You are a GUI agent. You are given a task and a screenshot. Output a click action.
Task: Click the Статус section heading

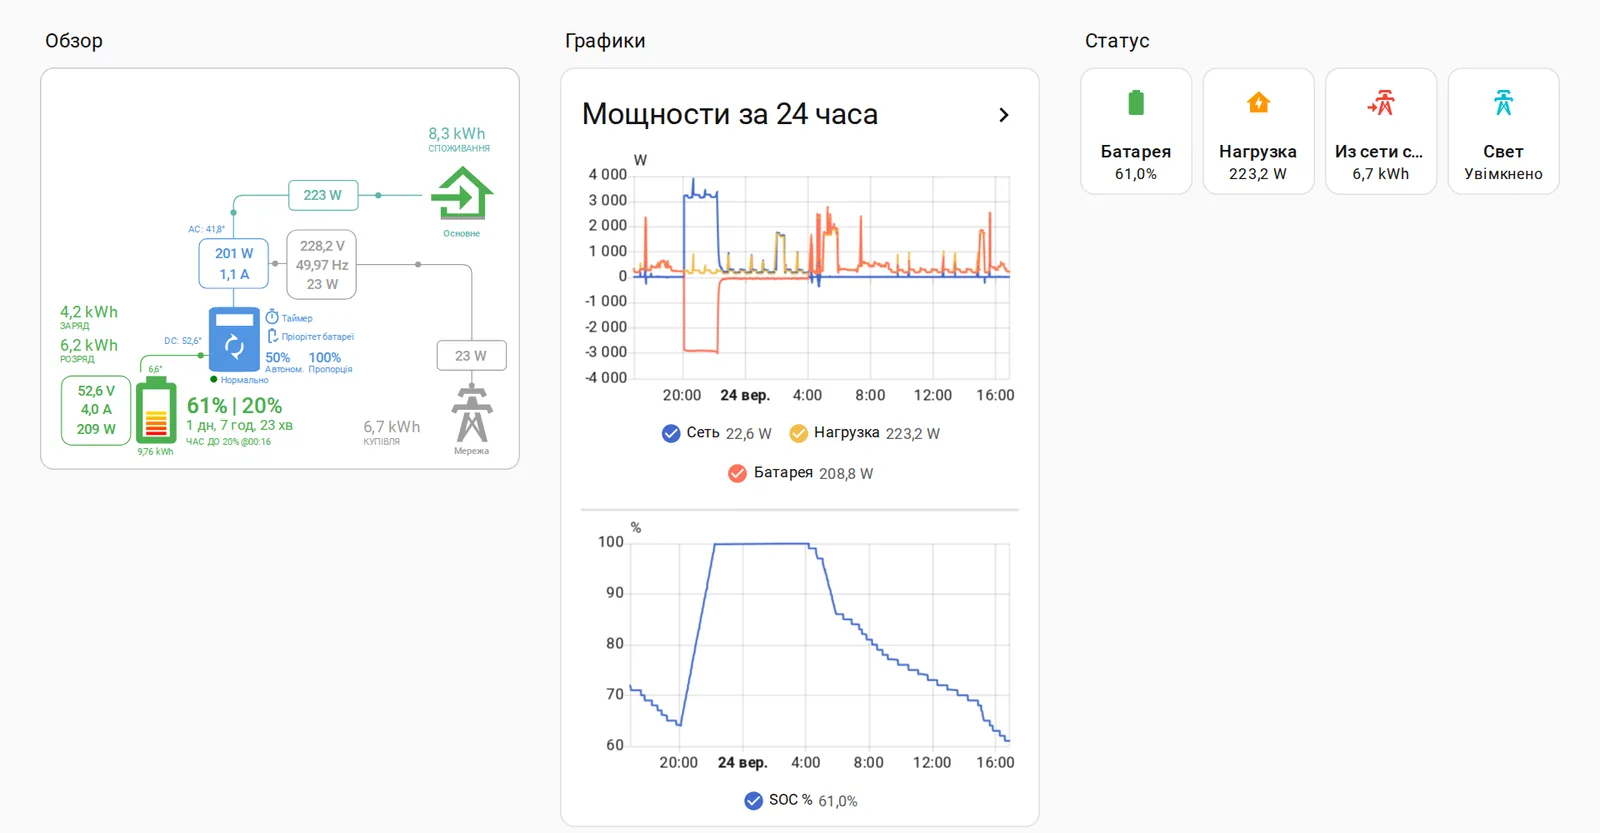click(x=1117, y=41)
